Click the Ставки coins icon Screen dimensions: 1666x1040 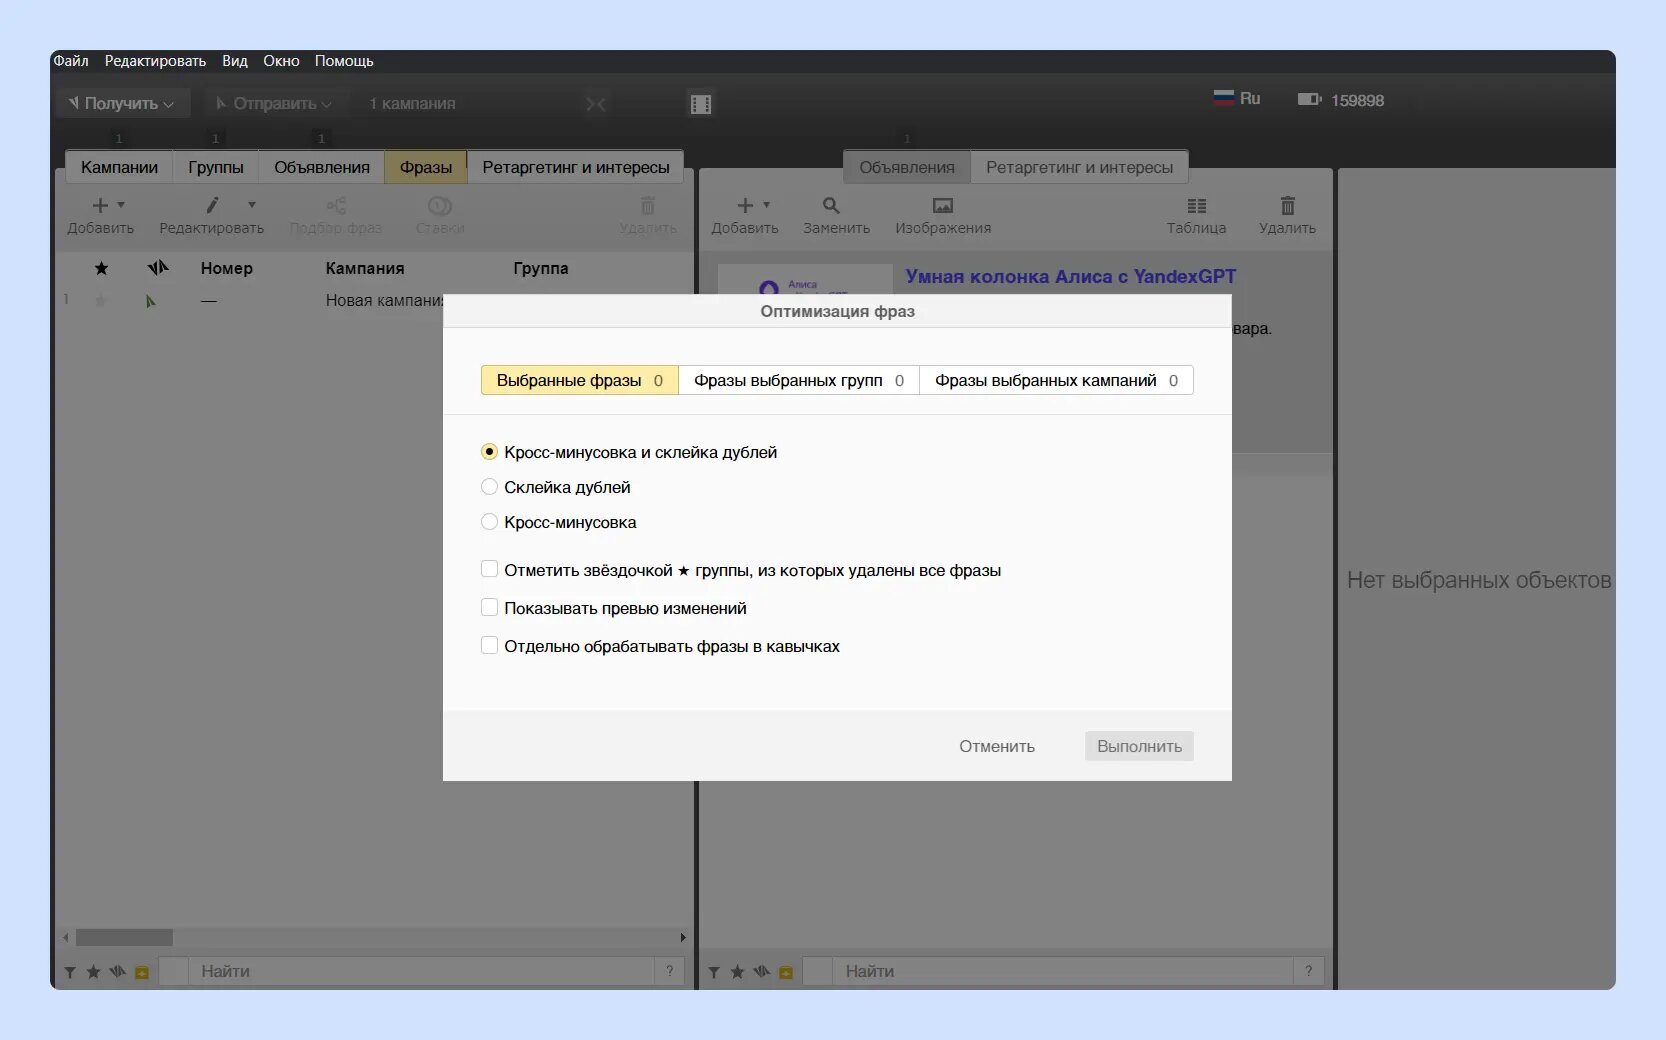[440, 205]
